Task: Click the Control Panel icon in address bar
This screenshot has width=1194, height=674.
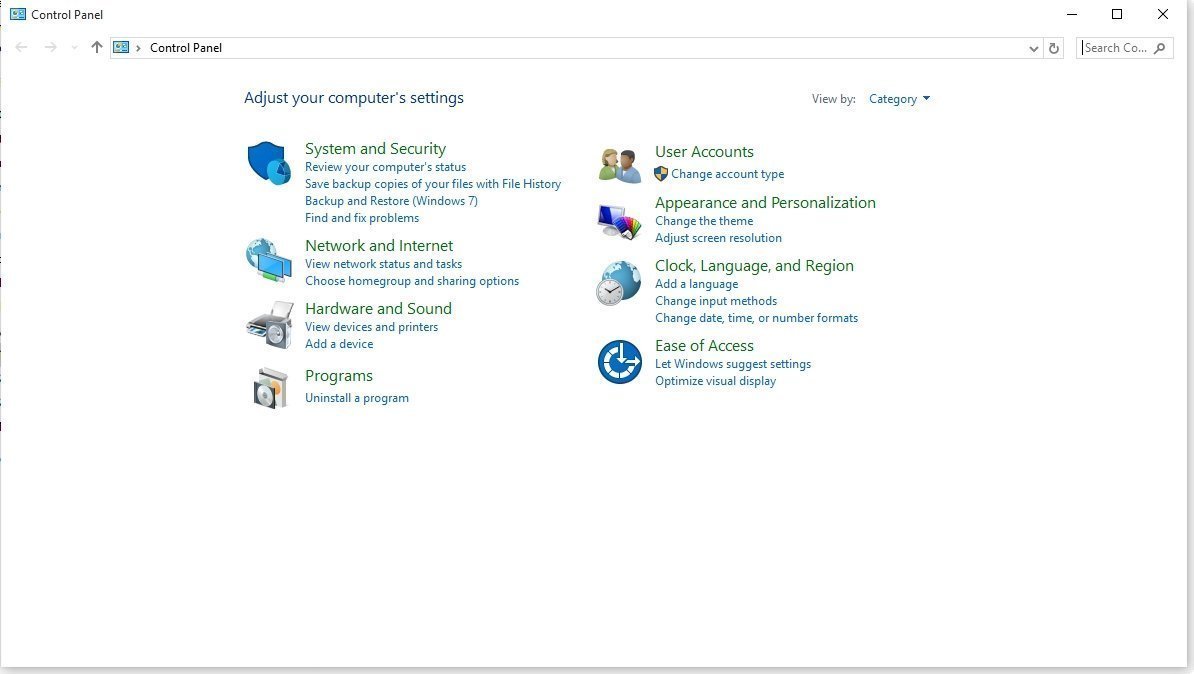Action: 120,47
